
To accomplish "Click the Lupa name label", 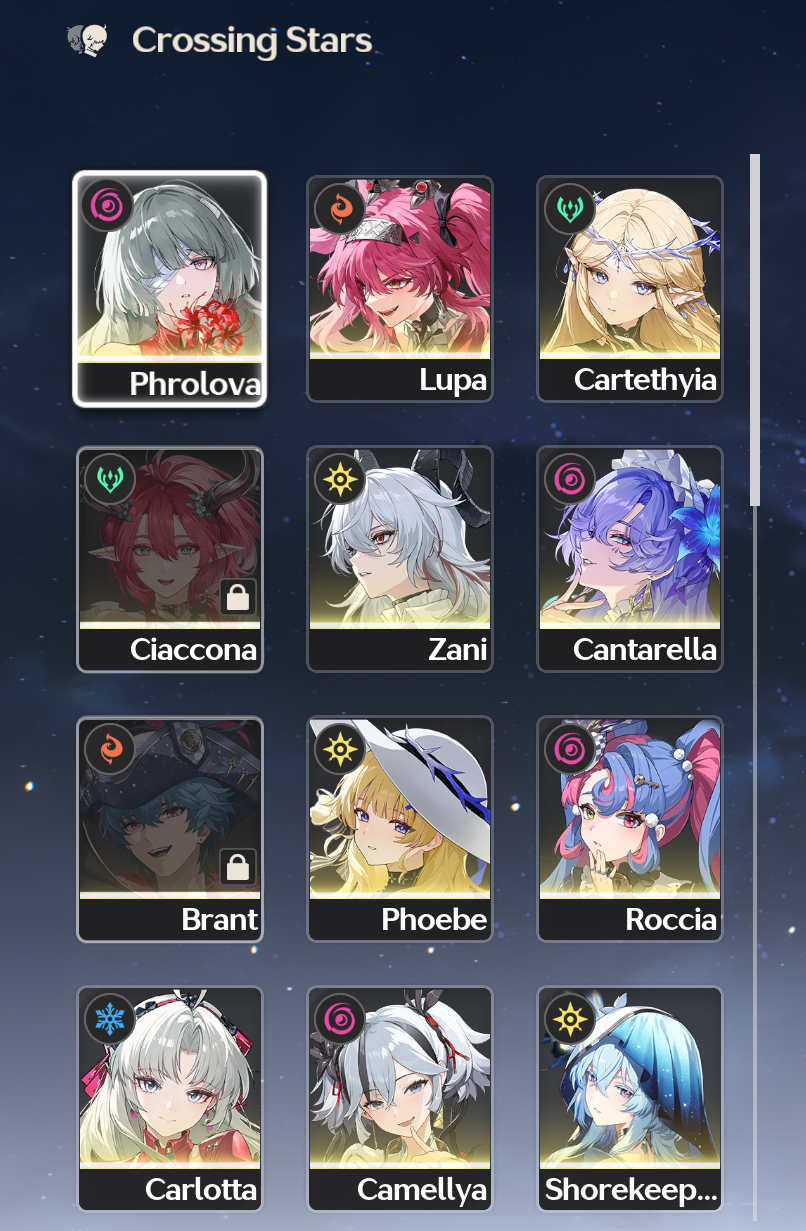I will 453,380.
